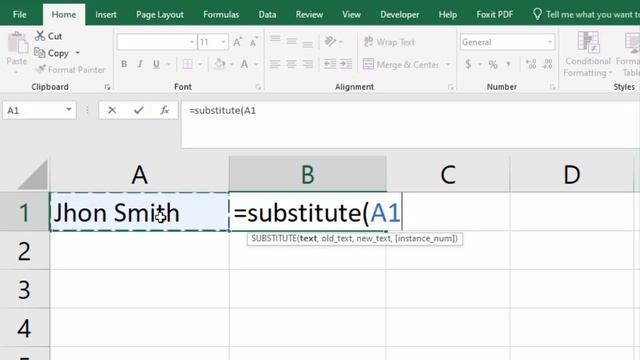Switch to the Data tab
640x360 pixels.
coord(267,15)
